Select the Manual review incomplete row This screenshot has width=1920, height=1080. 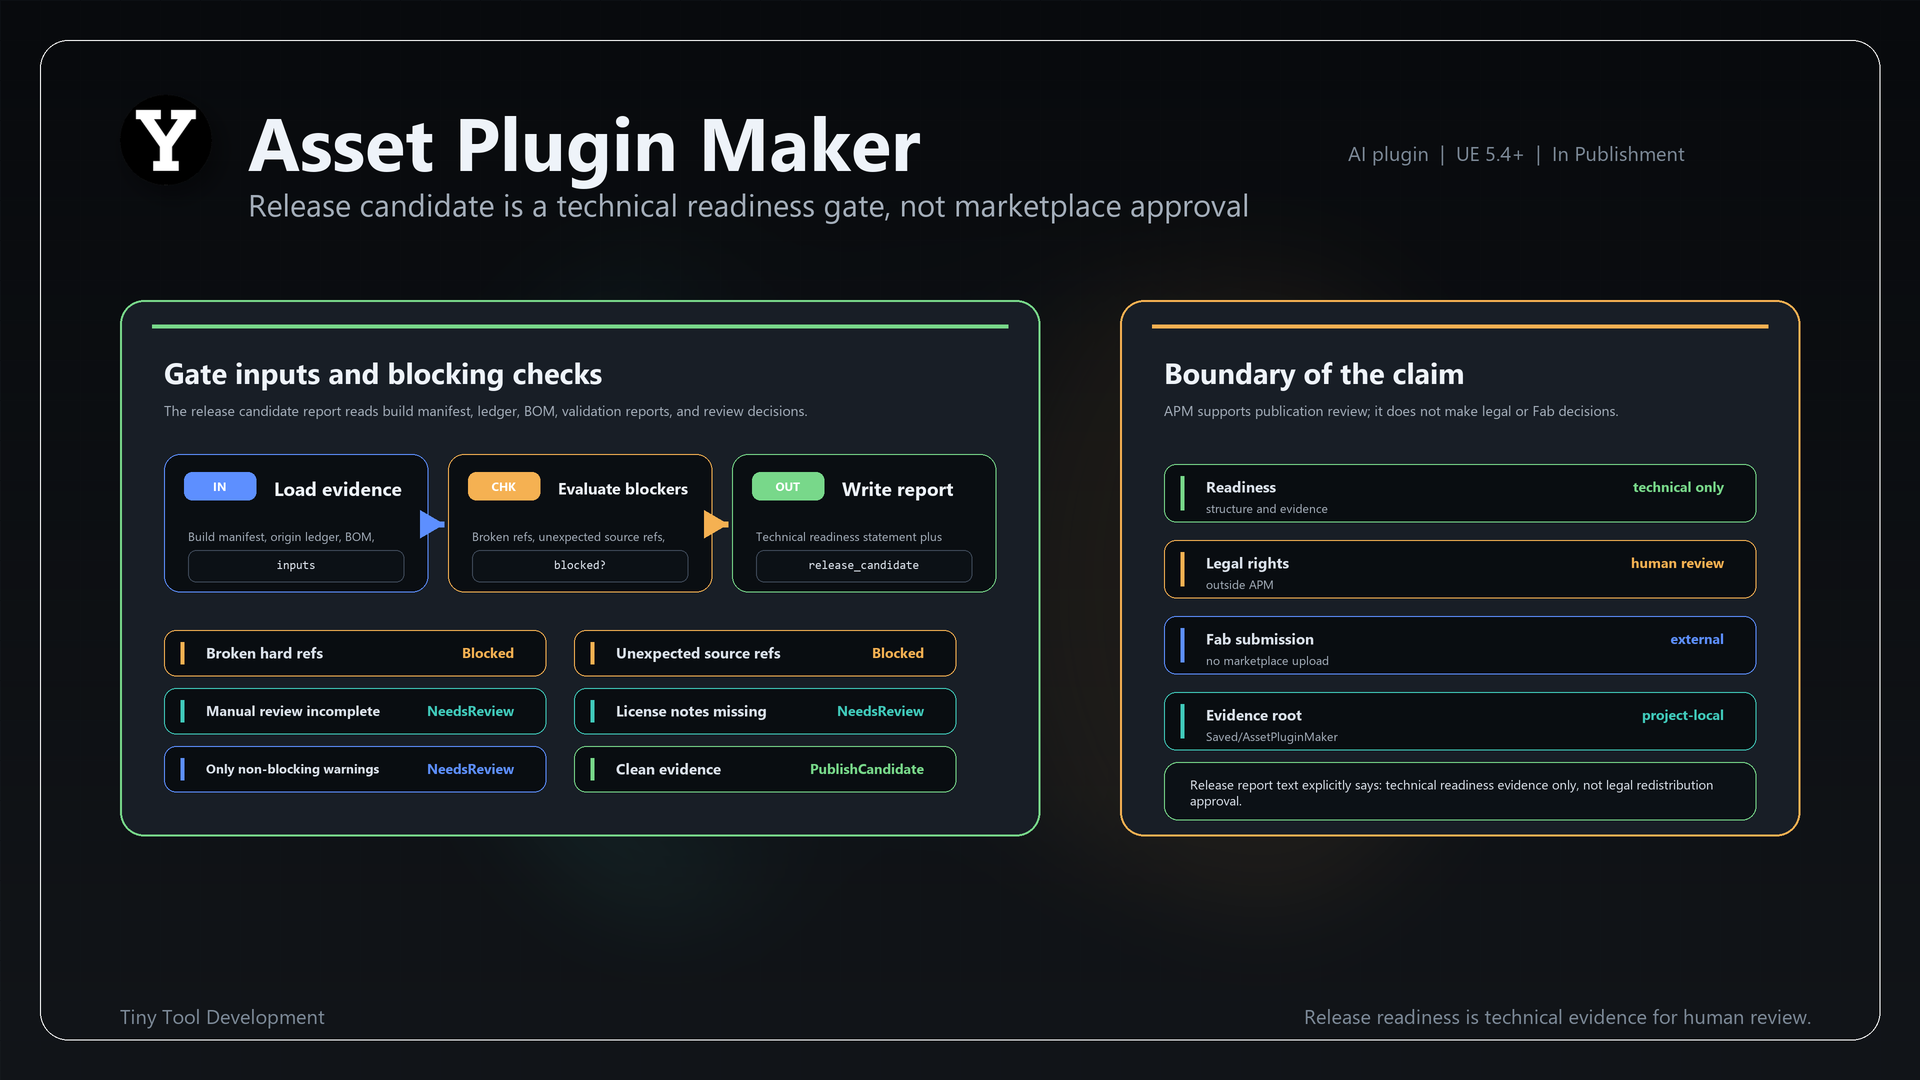click(355, 711)
